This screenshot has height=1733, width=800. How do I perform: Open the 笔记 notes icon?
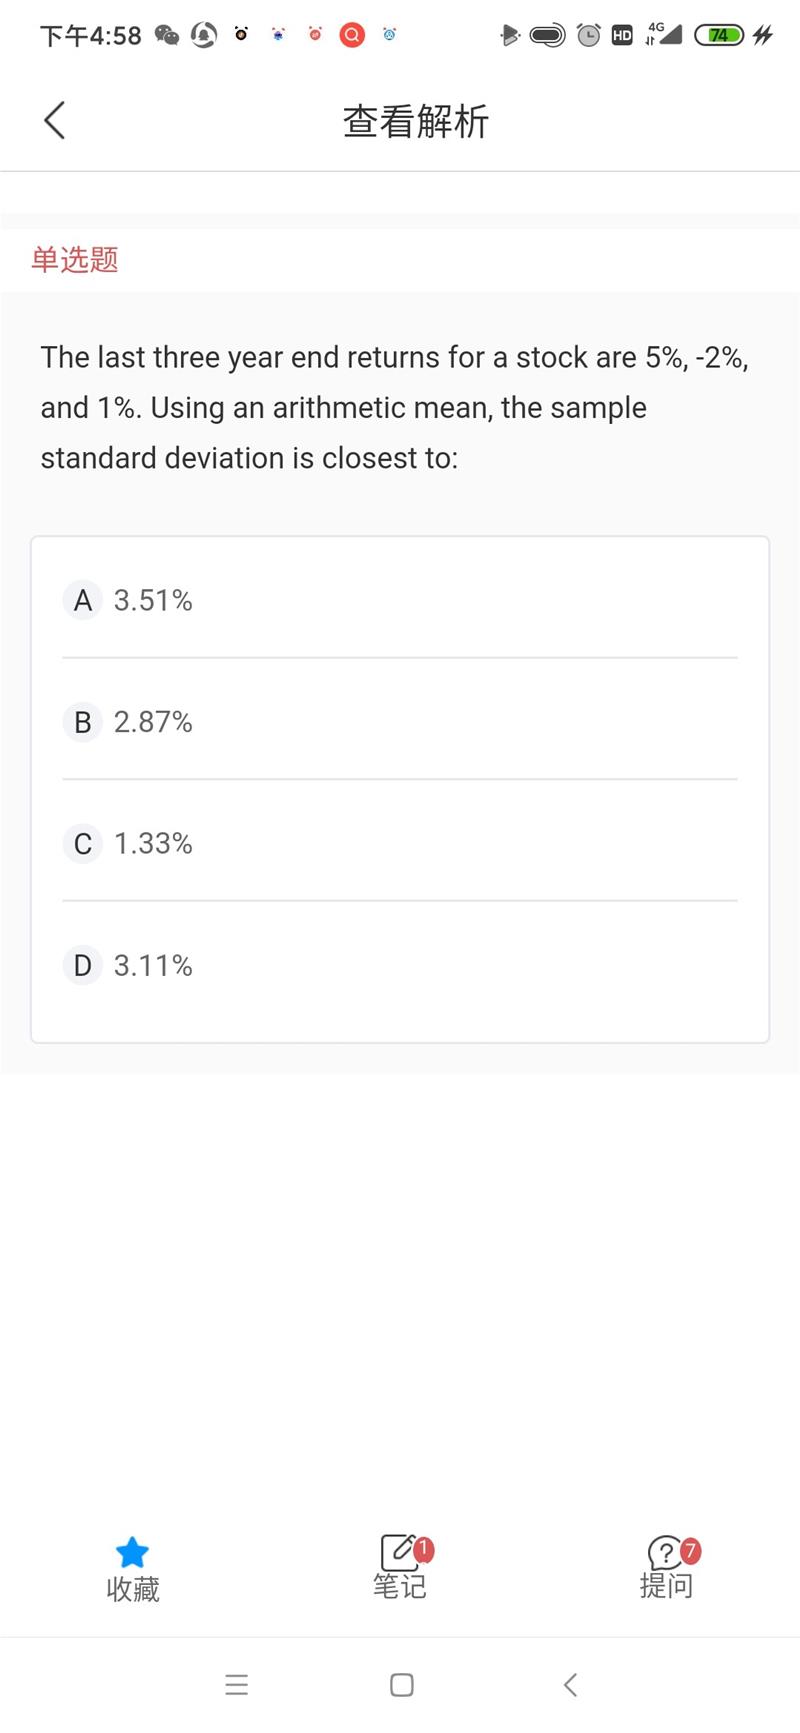[400, 1553]
